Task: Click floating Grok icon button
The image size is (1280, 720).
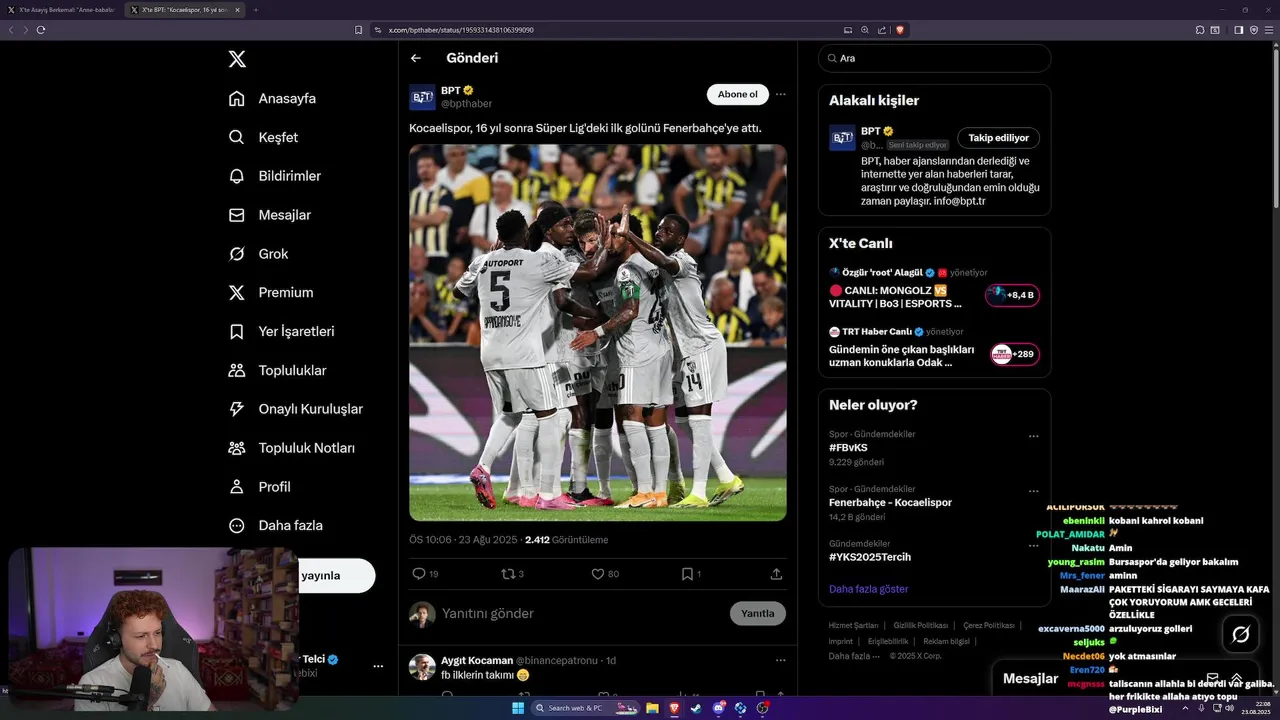Action: coord(1241,634)
